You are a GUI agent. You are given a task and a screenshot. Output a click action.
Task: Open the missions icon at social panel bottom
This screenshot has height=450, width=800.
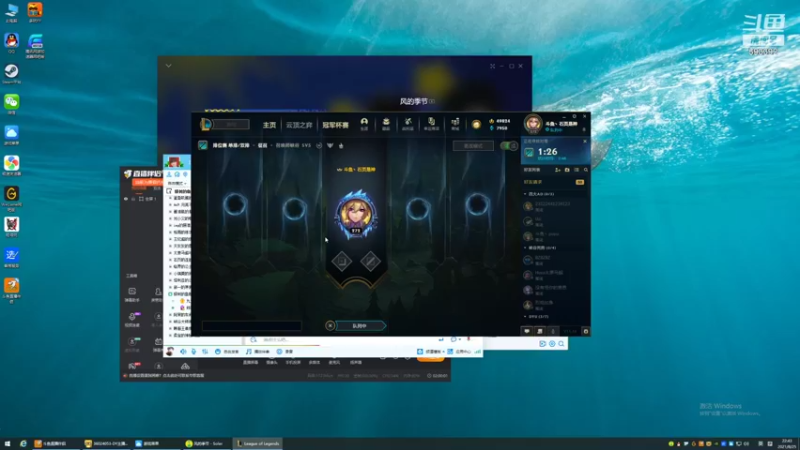540,331
